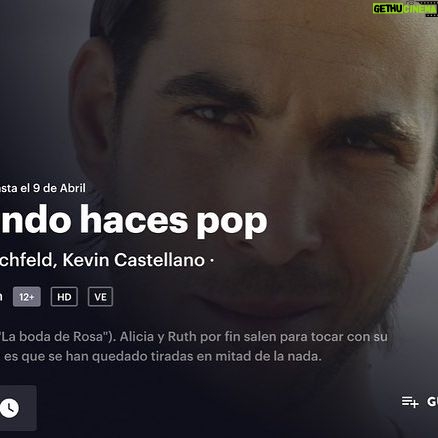Click the 'hasta el 9 de Abril' availability text

click(43, 188)
